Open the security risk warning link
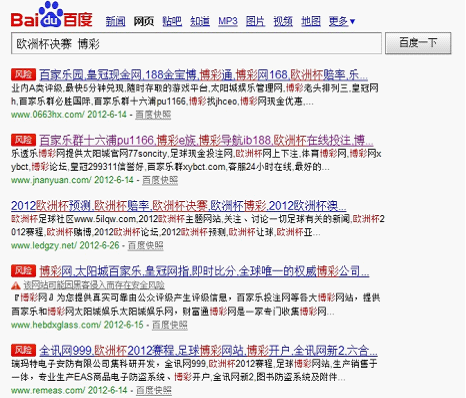466x398 pixels. [x=94, y=285]
